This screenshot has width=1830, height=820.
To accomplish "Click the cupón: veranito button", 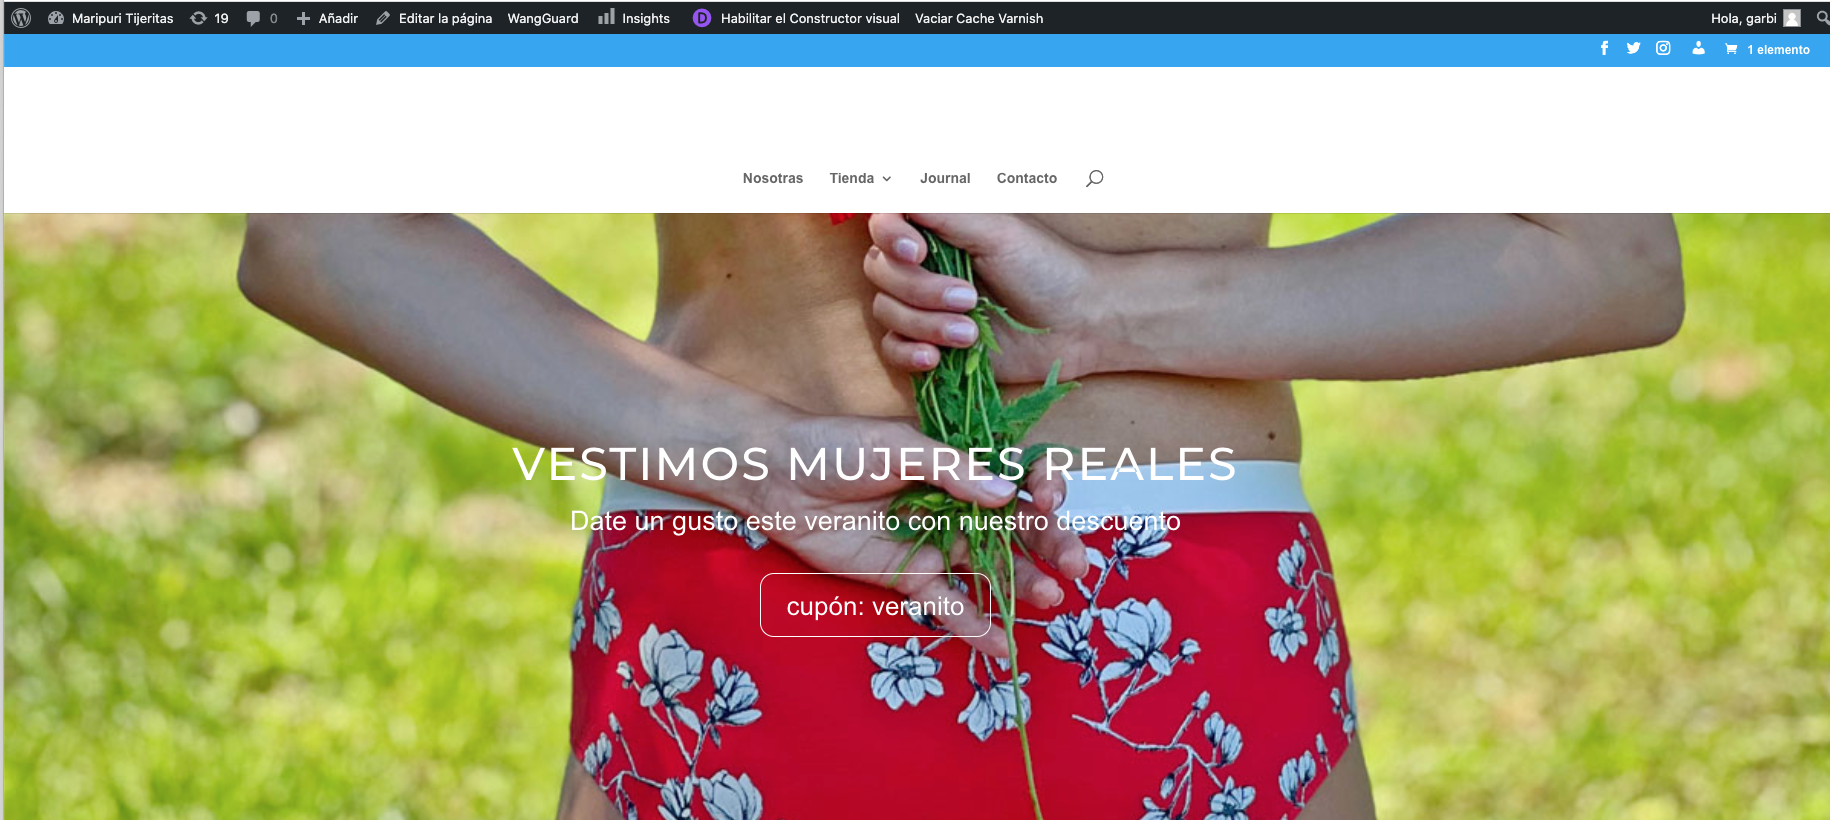I will 875,605.
